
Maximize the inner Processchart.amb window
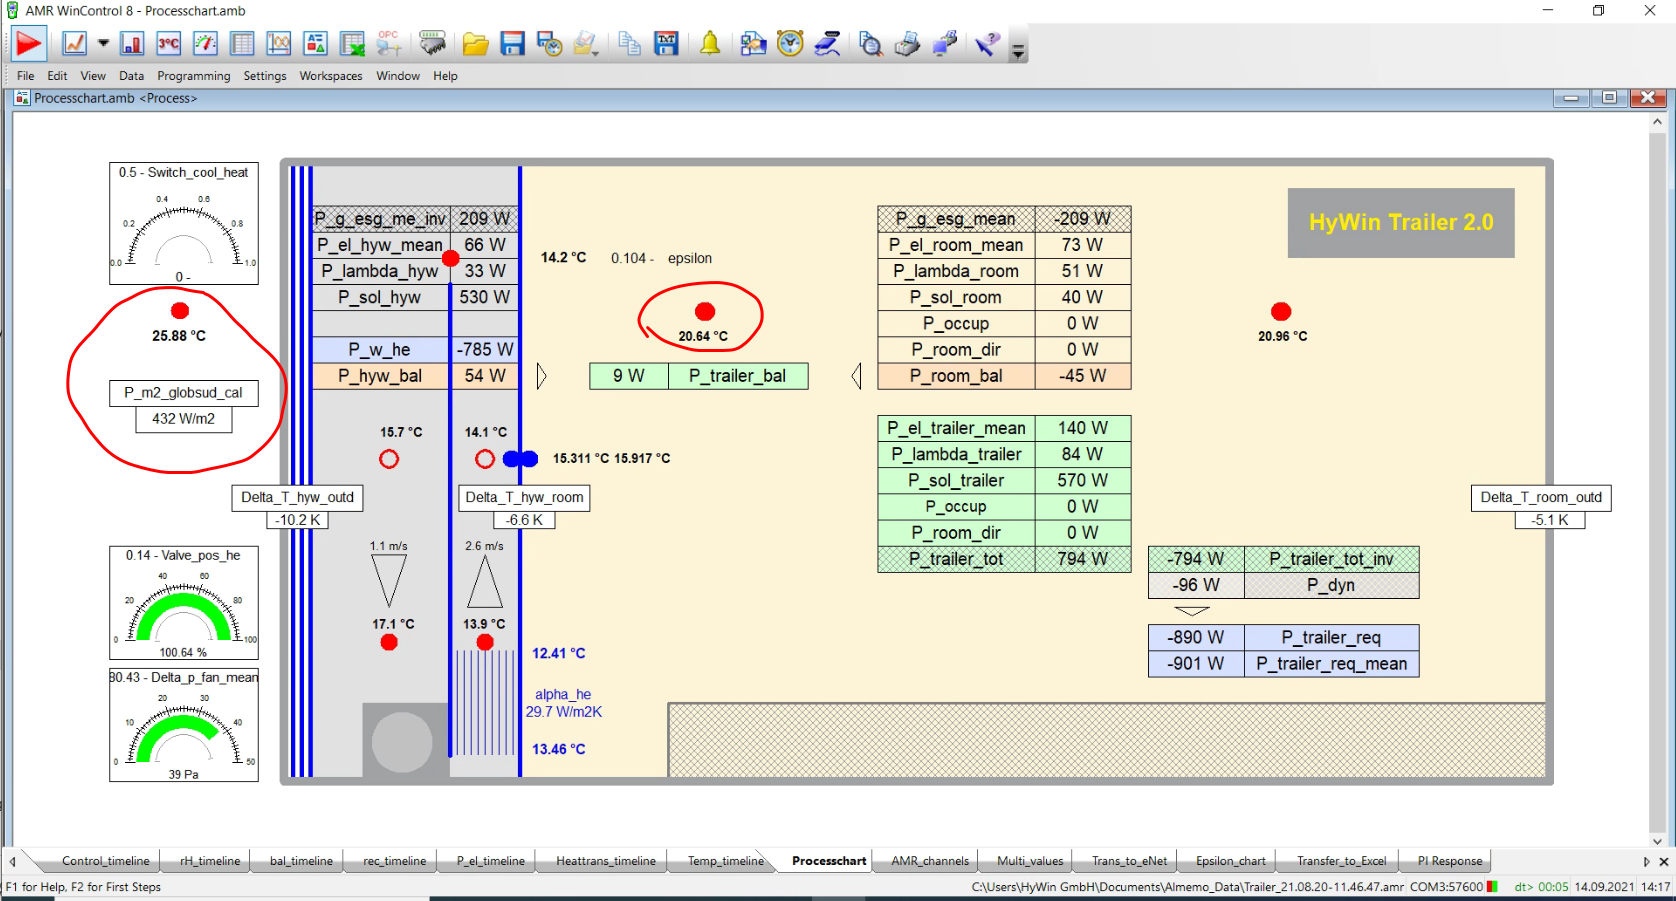(x=1609, y=97)
